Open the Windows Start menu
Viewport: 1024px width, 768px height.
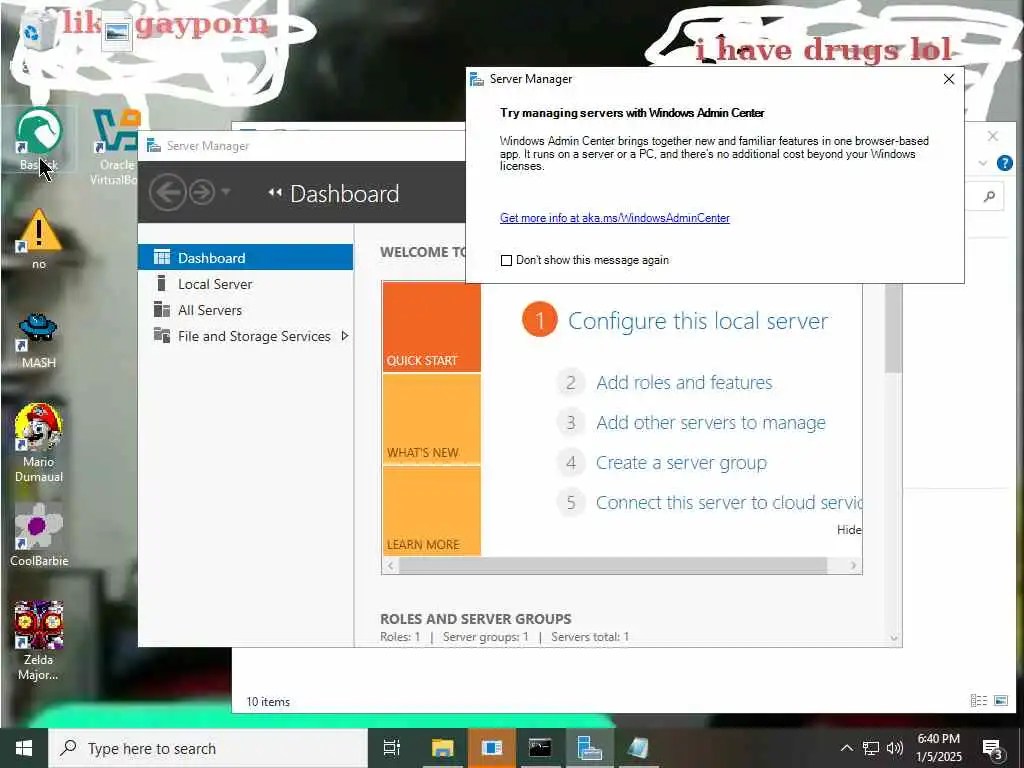[24, 748]
